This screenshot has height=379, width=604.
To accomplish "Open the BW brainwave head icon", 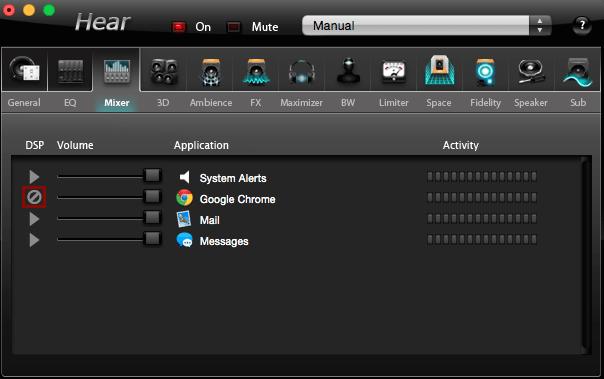I will 348,70.
